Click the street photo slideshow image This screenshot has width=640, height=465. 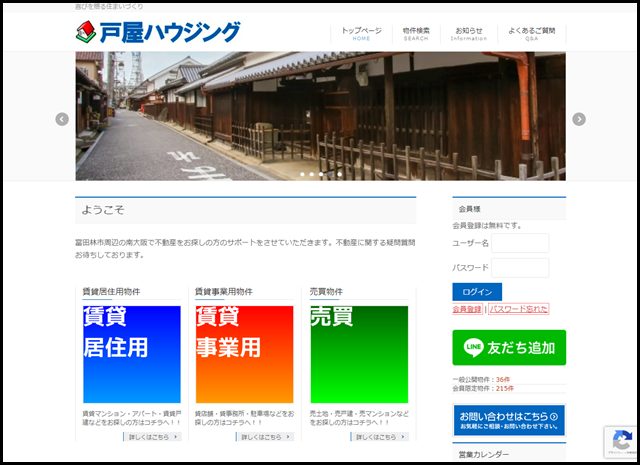tap(320, 116)
